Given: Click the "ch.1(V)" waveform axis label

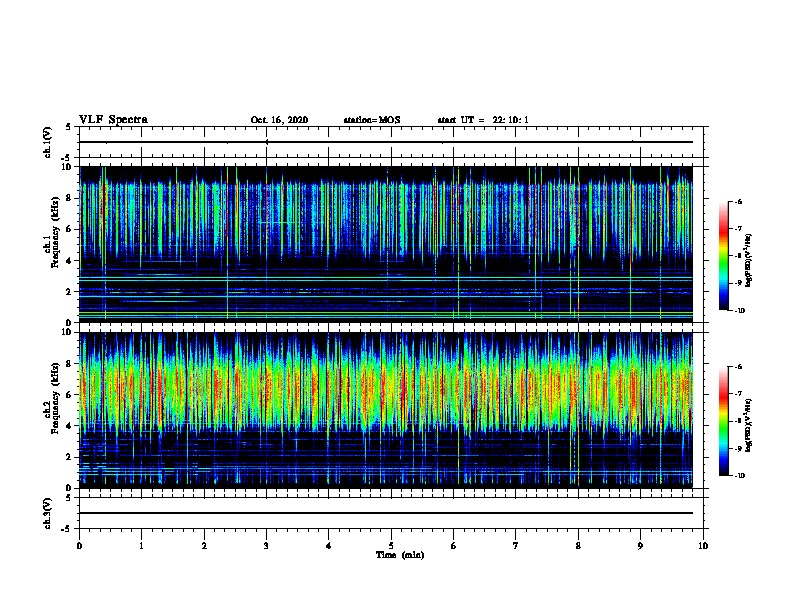Looking at the screenshot, I should coord(48,142).
